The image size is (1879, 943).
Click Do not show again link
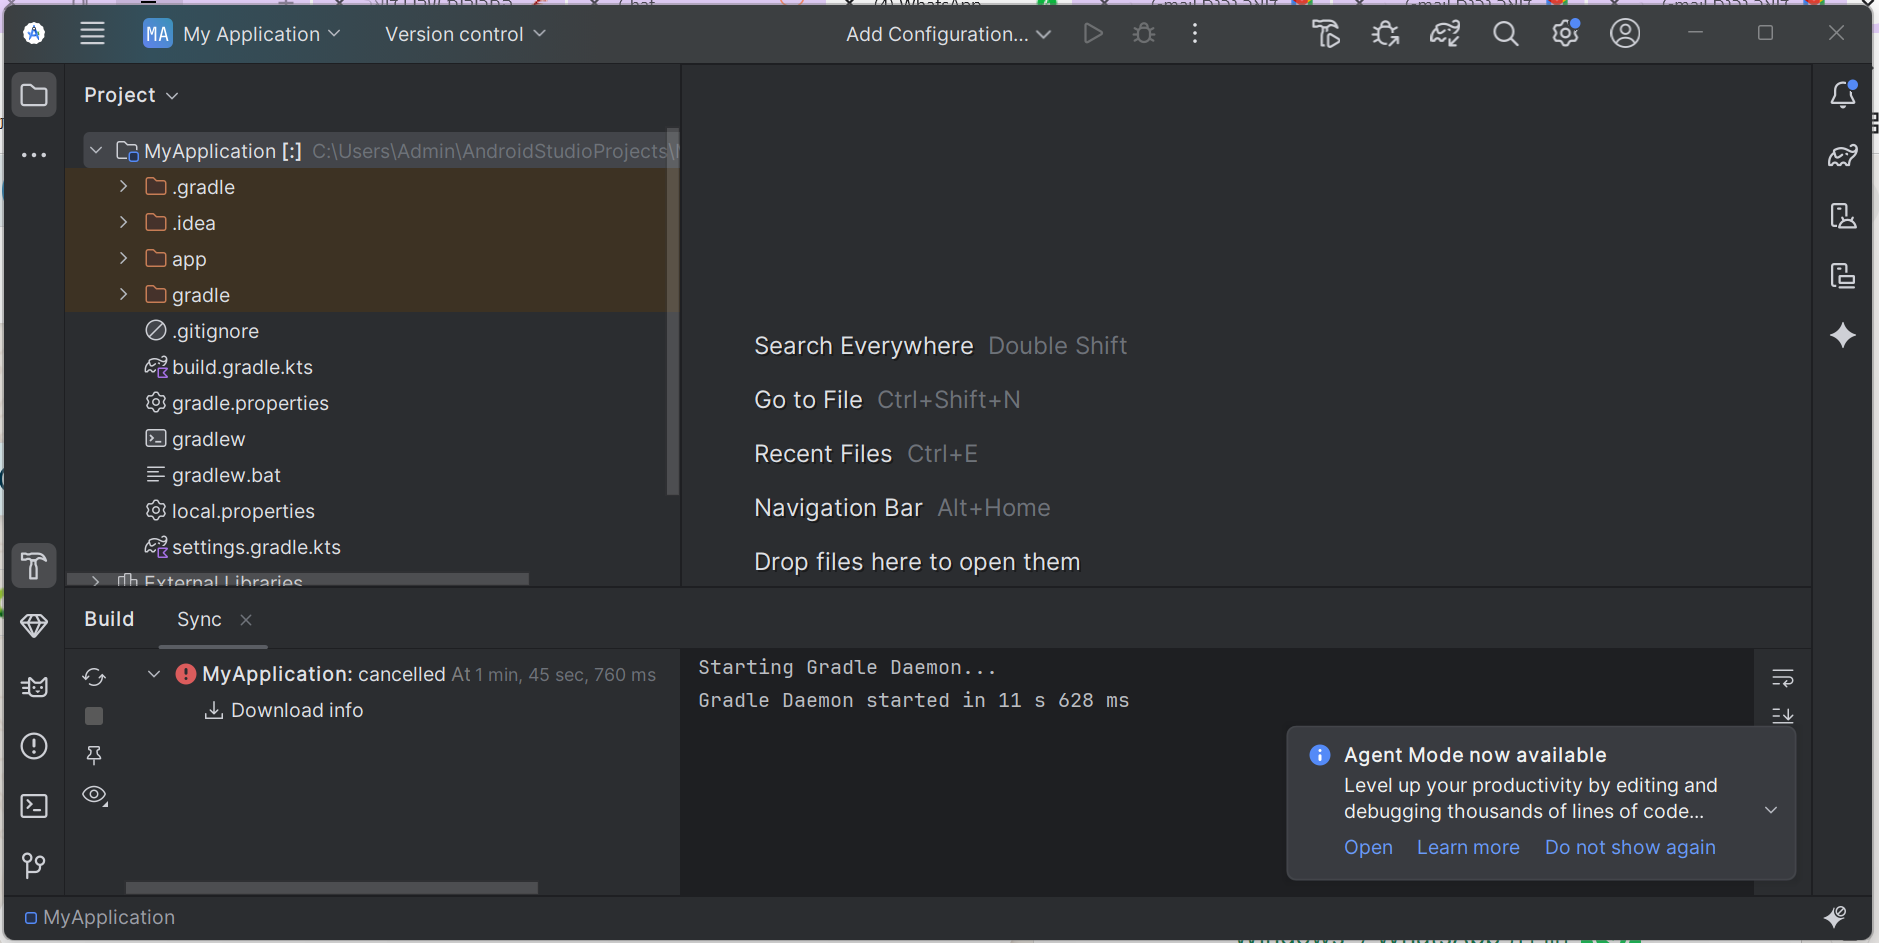(x=1629, y=847)
